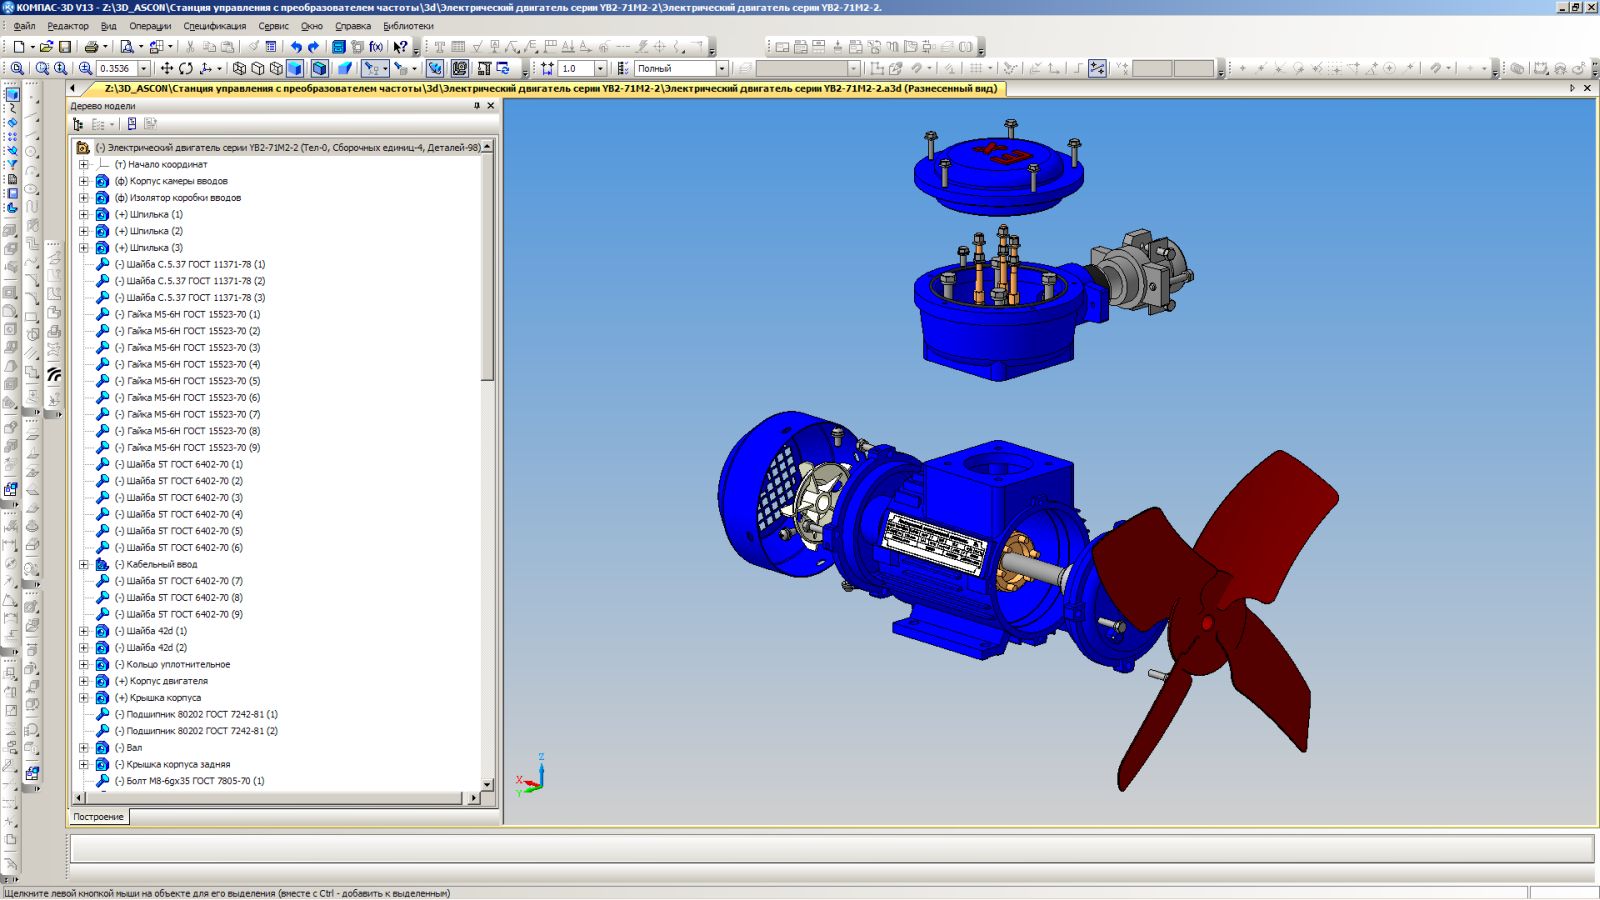Open the Операции menu
This screenshot has width=1600, height=900.
click(x=150, y=26)
